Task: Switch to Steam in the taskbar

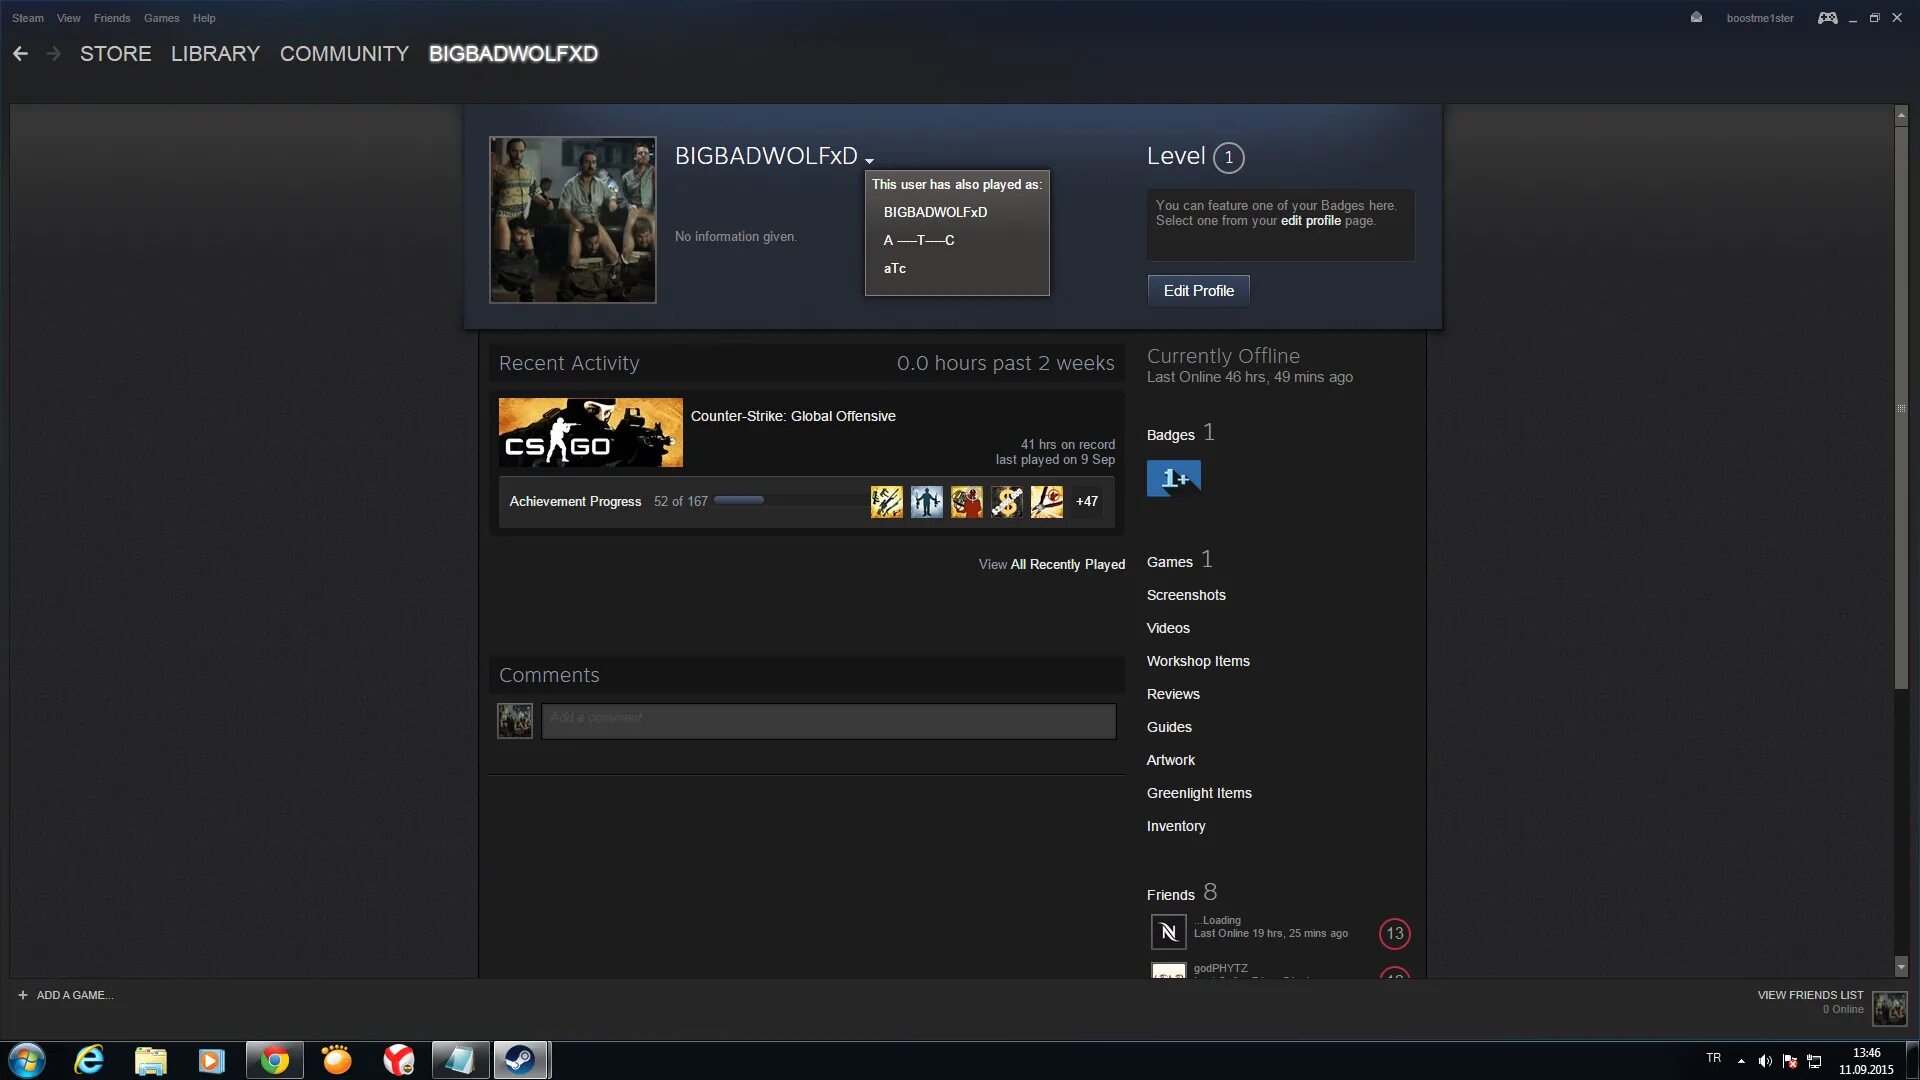Action: pyautogui.click(x=520, y=1060)
